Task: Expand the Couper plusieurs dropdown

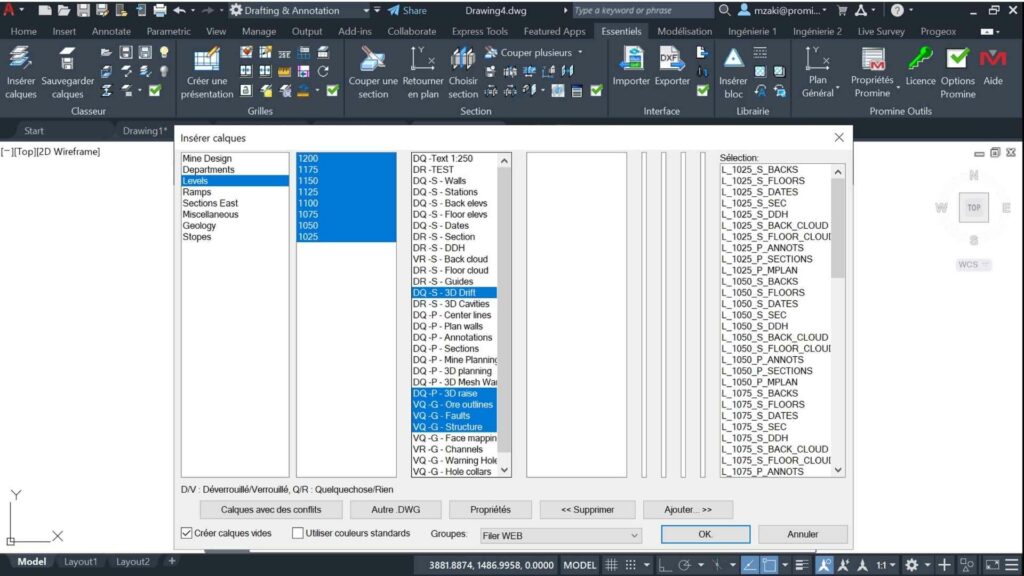Action: (x=580, y=52)
